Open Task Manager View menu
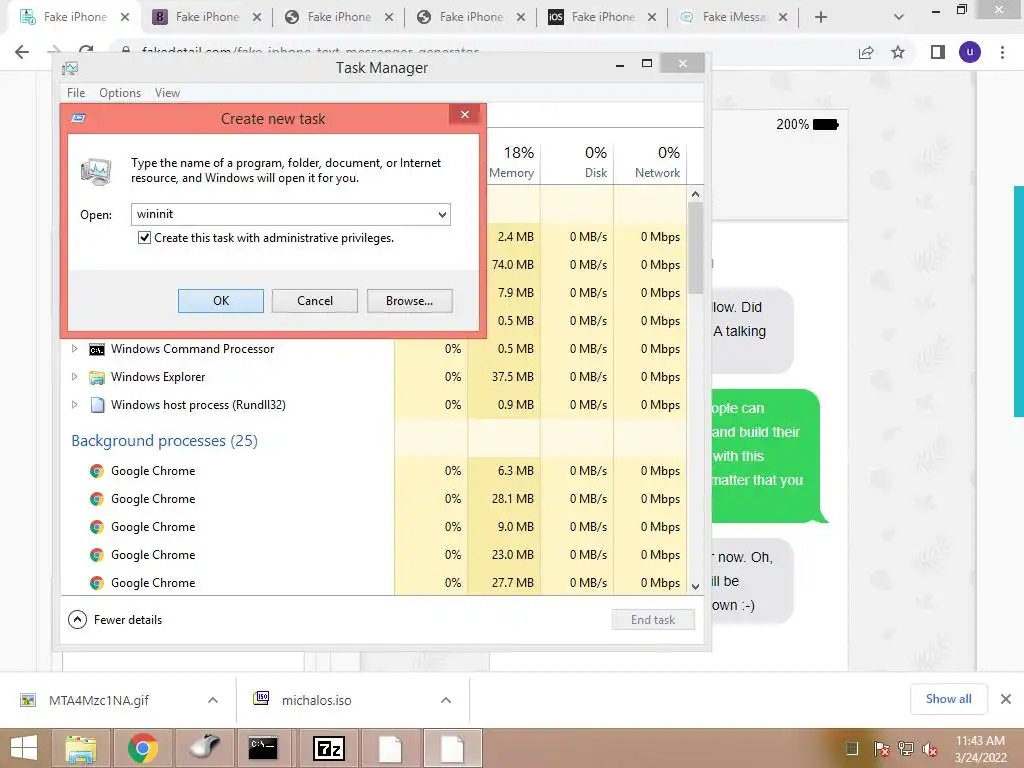The image size is (1024, 768). tap(167, 93)
